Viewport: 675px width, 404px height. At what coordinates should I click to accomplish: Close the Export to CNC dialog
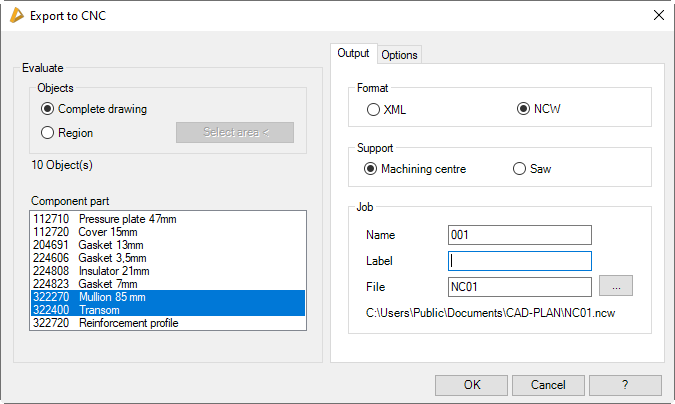(657, 15)
